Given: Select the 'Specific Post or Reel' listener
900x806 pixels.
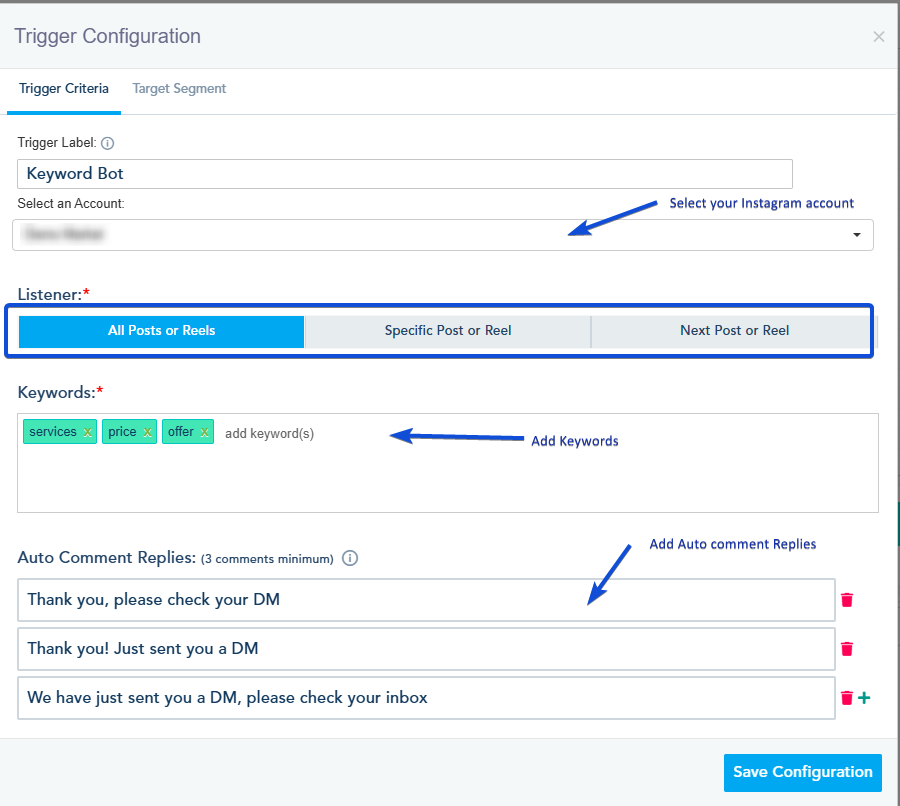Looking at the screenshot, I should point(448,331).
